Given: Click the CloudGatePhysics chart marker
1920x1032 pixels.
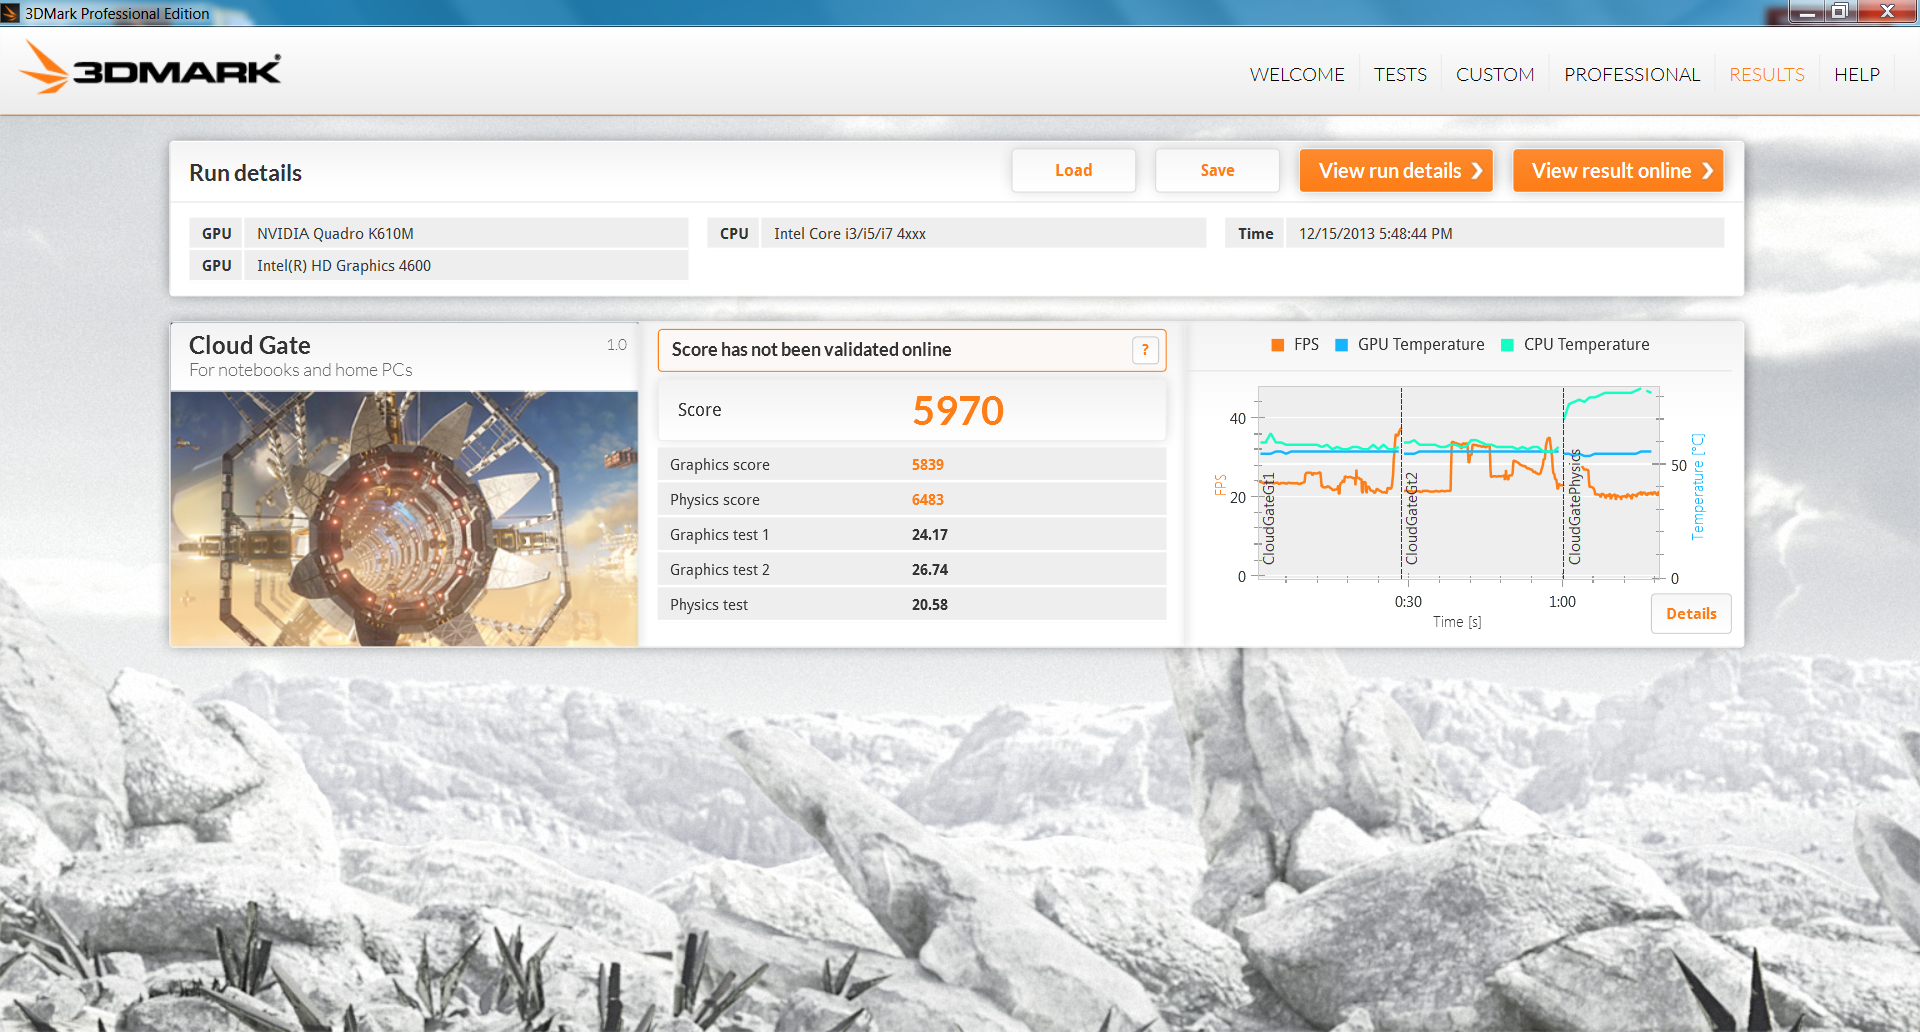Looking at the screenshot, I should (1575, 507).
